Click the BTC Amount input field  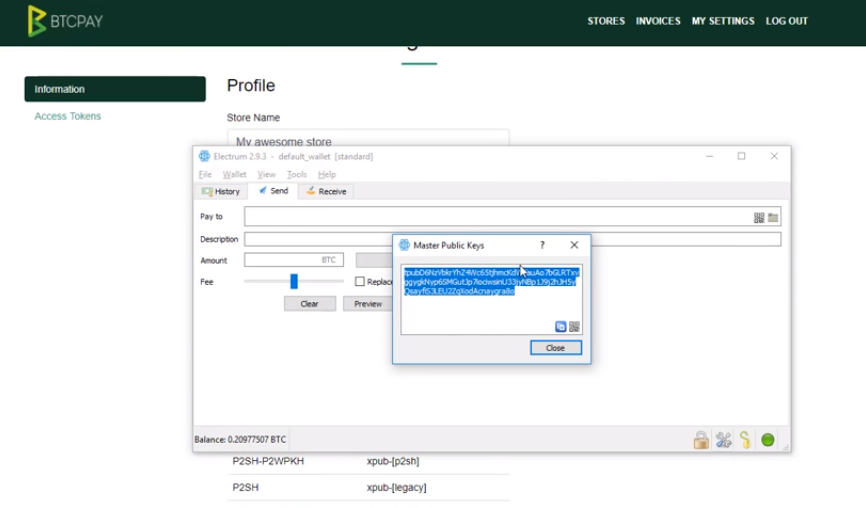click(x=294, y=260)
